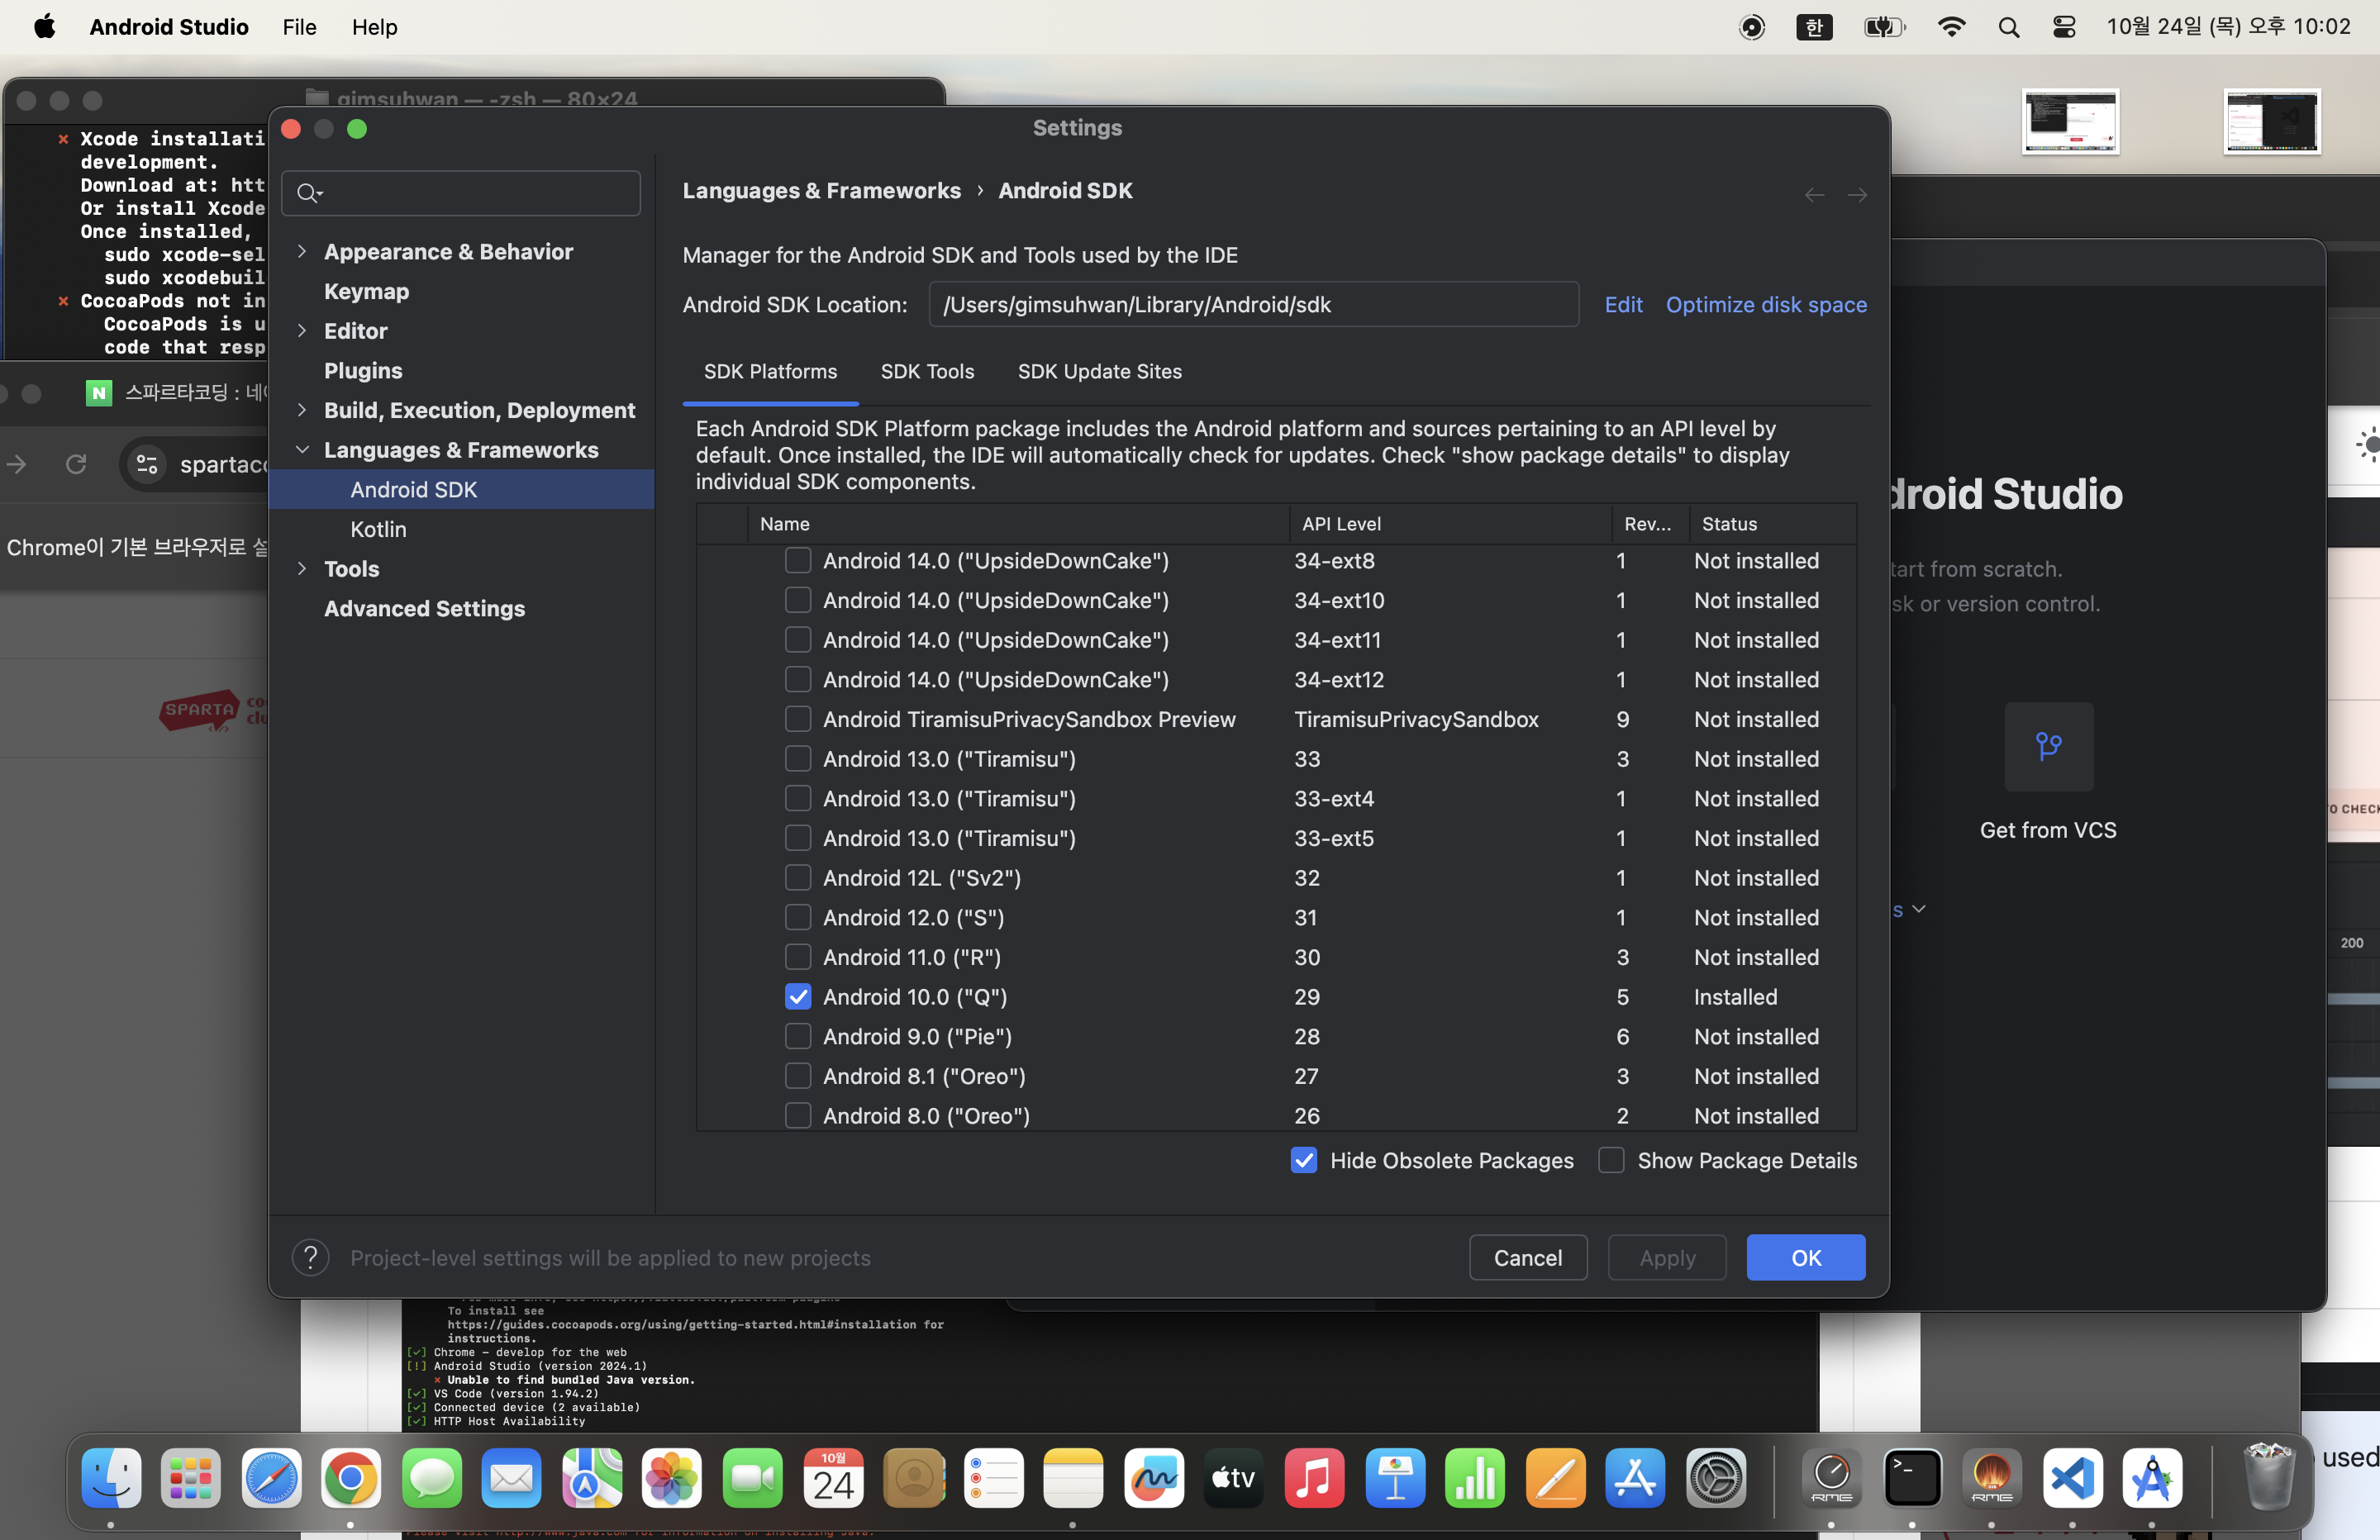Click the Android Studio Dock icon

tap(2152, 1478)
